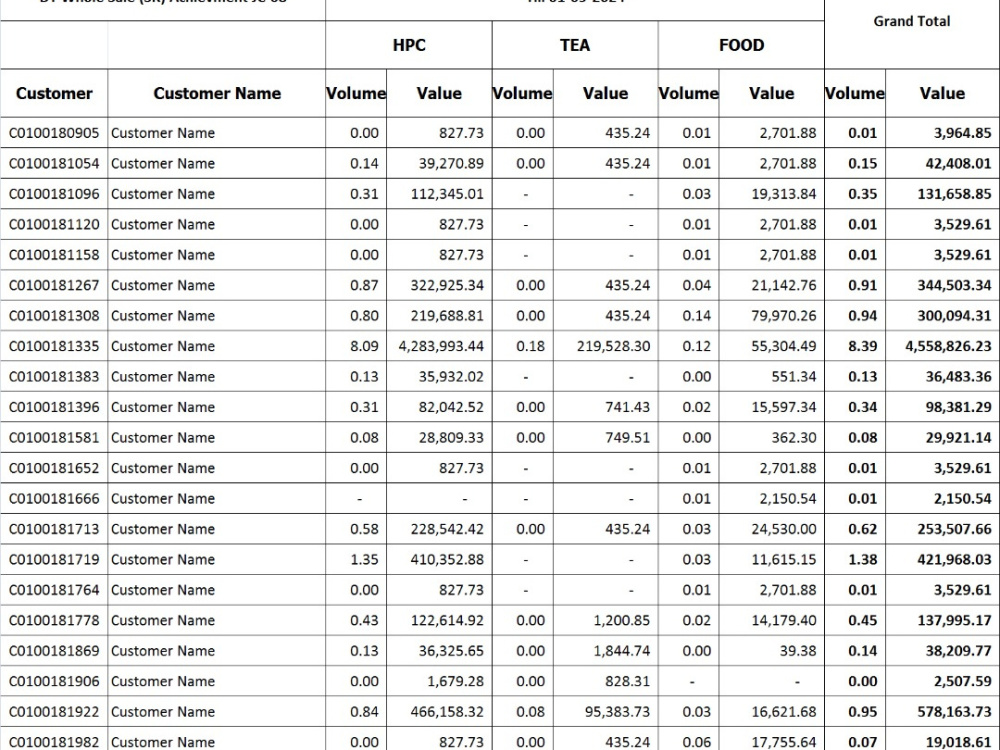The image size is (1000, 750).
Task: Click FOOD value 79,970.26
Action: 784,316
